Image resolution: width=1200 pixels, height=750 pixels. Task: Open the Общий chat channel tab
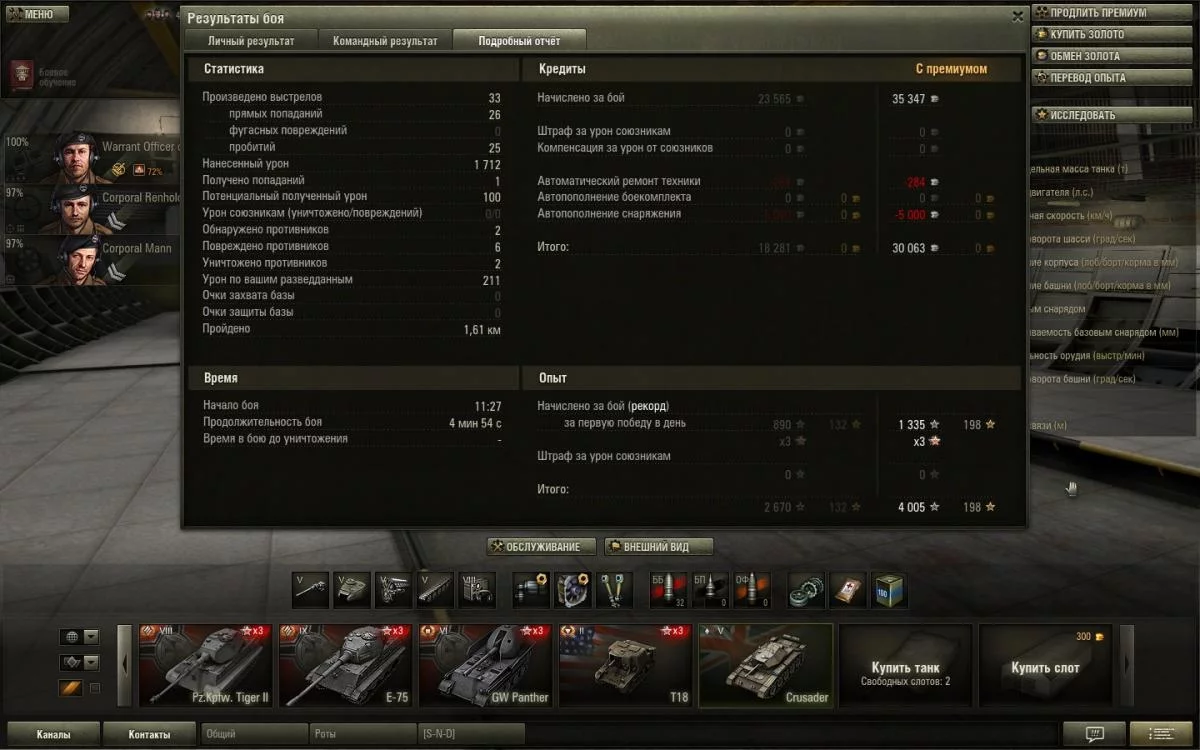(x=254, y=734)
